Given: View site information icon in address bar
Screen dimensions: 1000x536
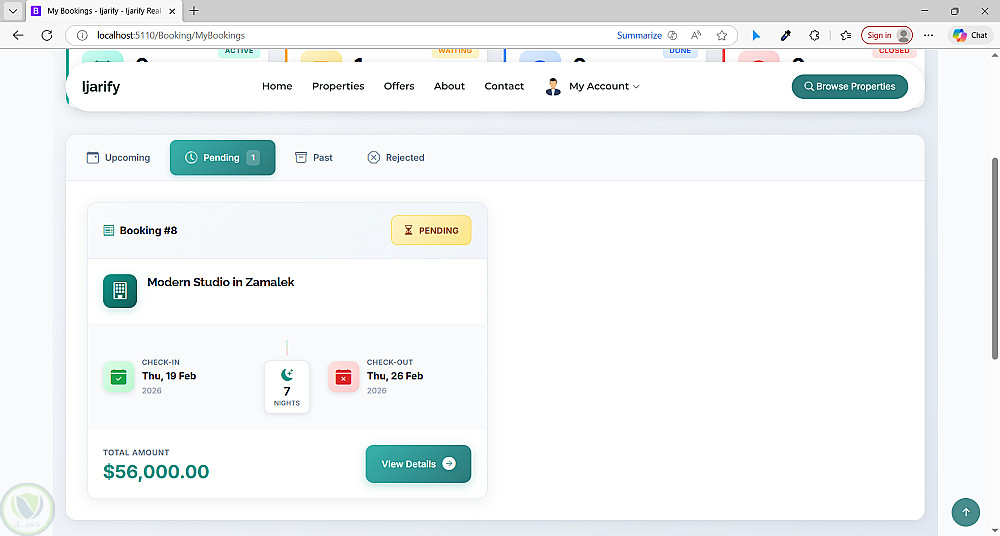Looking at the screenshot, I should [x=82, y=36].
